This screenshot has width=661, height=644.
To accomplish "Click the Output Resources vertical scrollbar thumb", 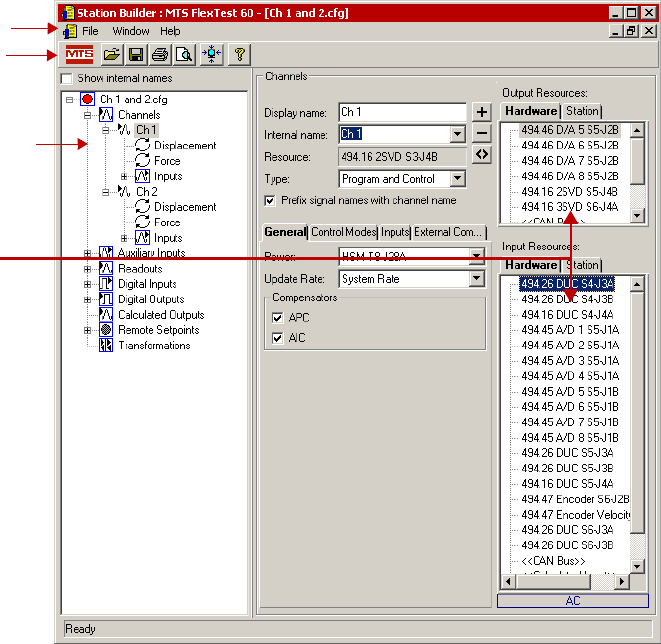I will click(x=637, y=161).
